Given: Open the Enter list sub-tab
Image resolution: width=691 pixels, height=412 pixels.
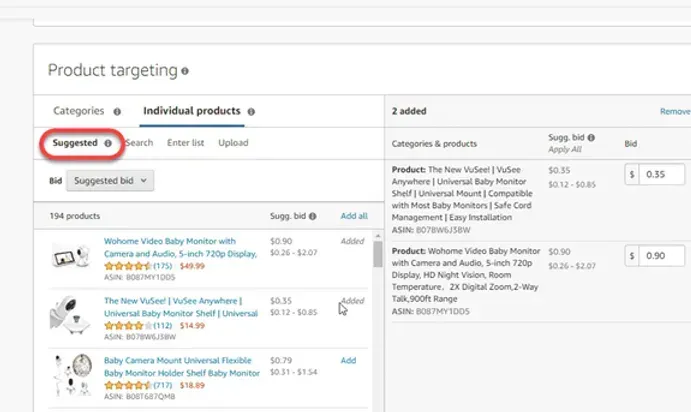Looking at the screenshot, I should click(x=186, y=143).
